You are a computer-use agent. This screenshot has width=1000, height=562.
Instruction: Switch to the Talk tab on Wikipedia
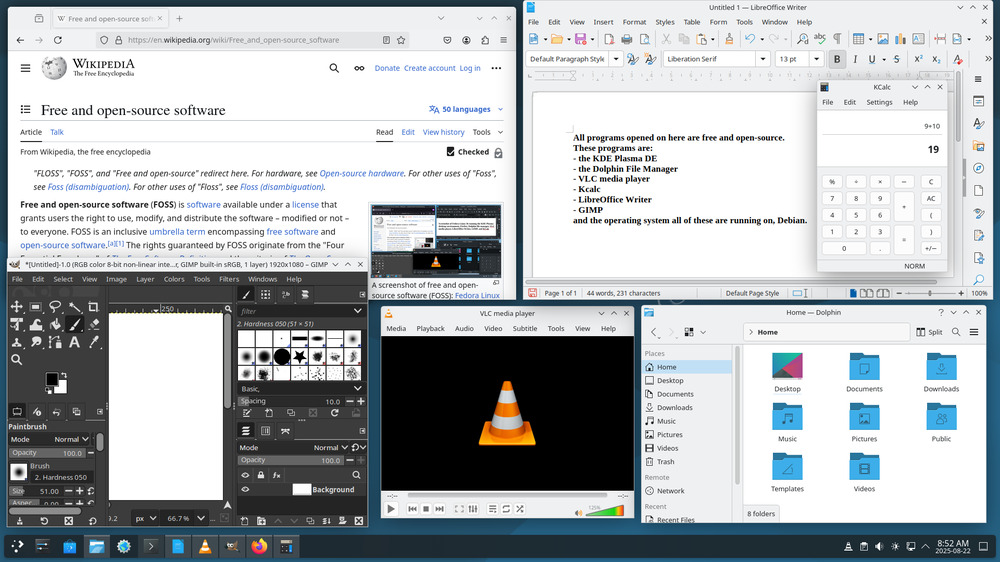(57, 132)
